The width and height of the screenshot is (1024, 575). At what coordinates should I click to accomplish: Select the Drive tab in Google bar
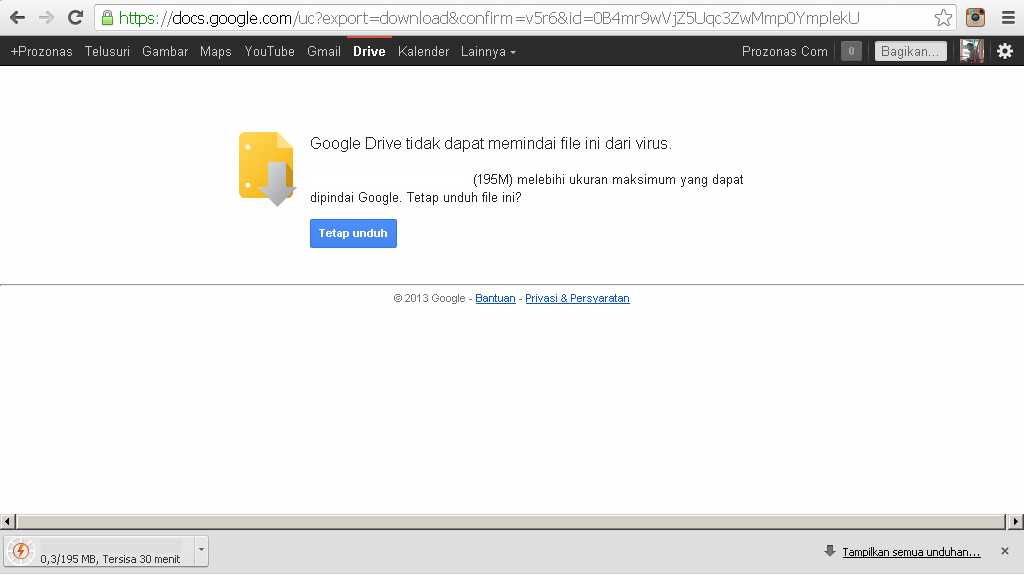[x=369, y=51]
